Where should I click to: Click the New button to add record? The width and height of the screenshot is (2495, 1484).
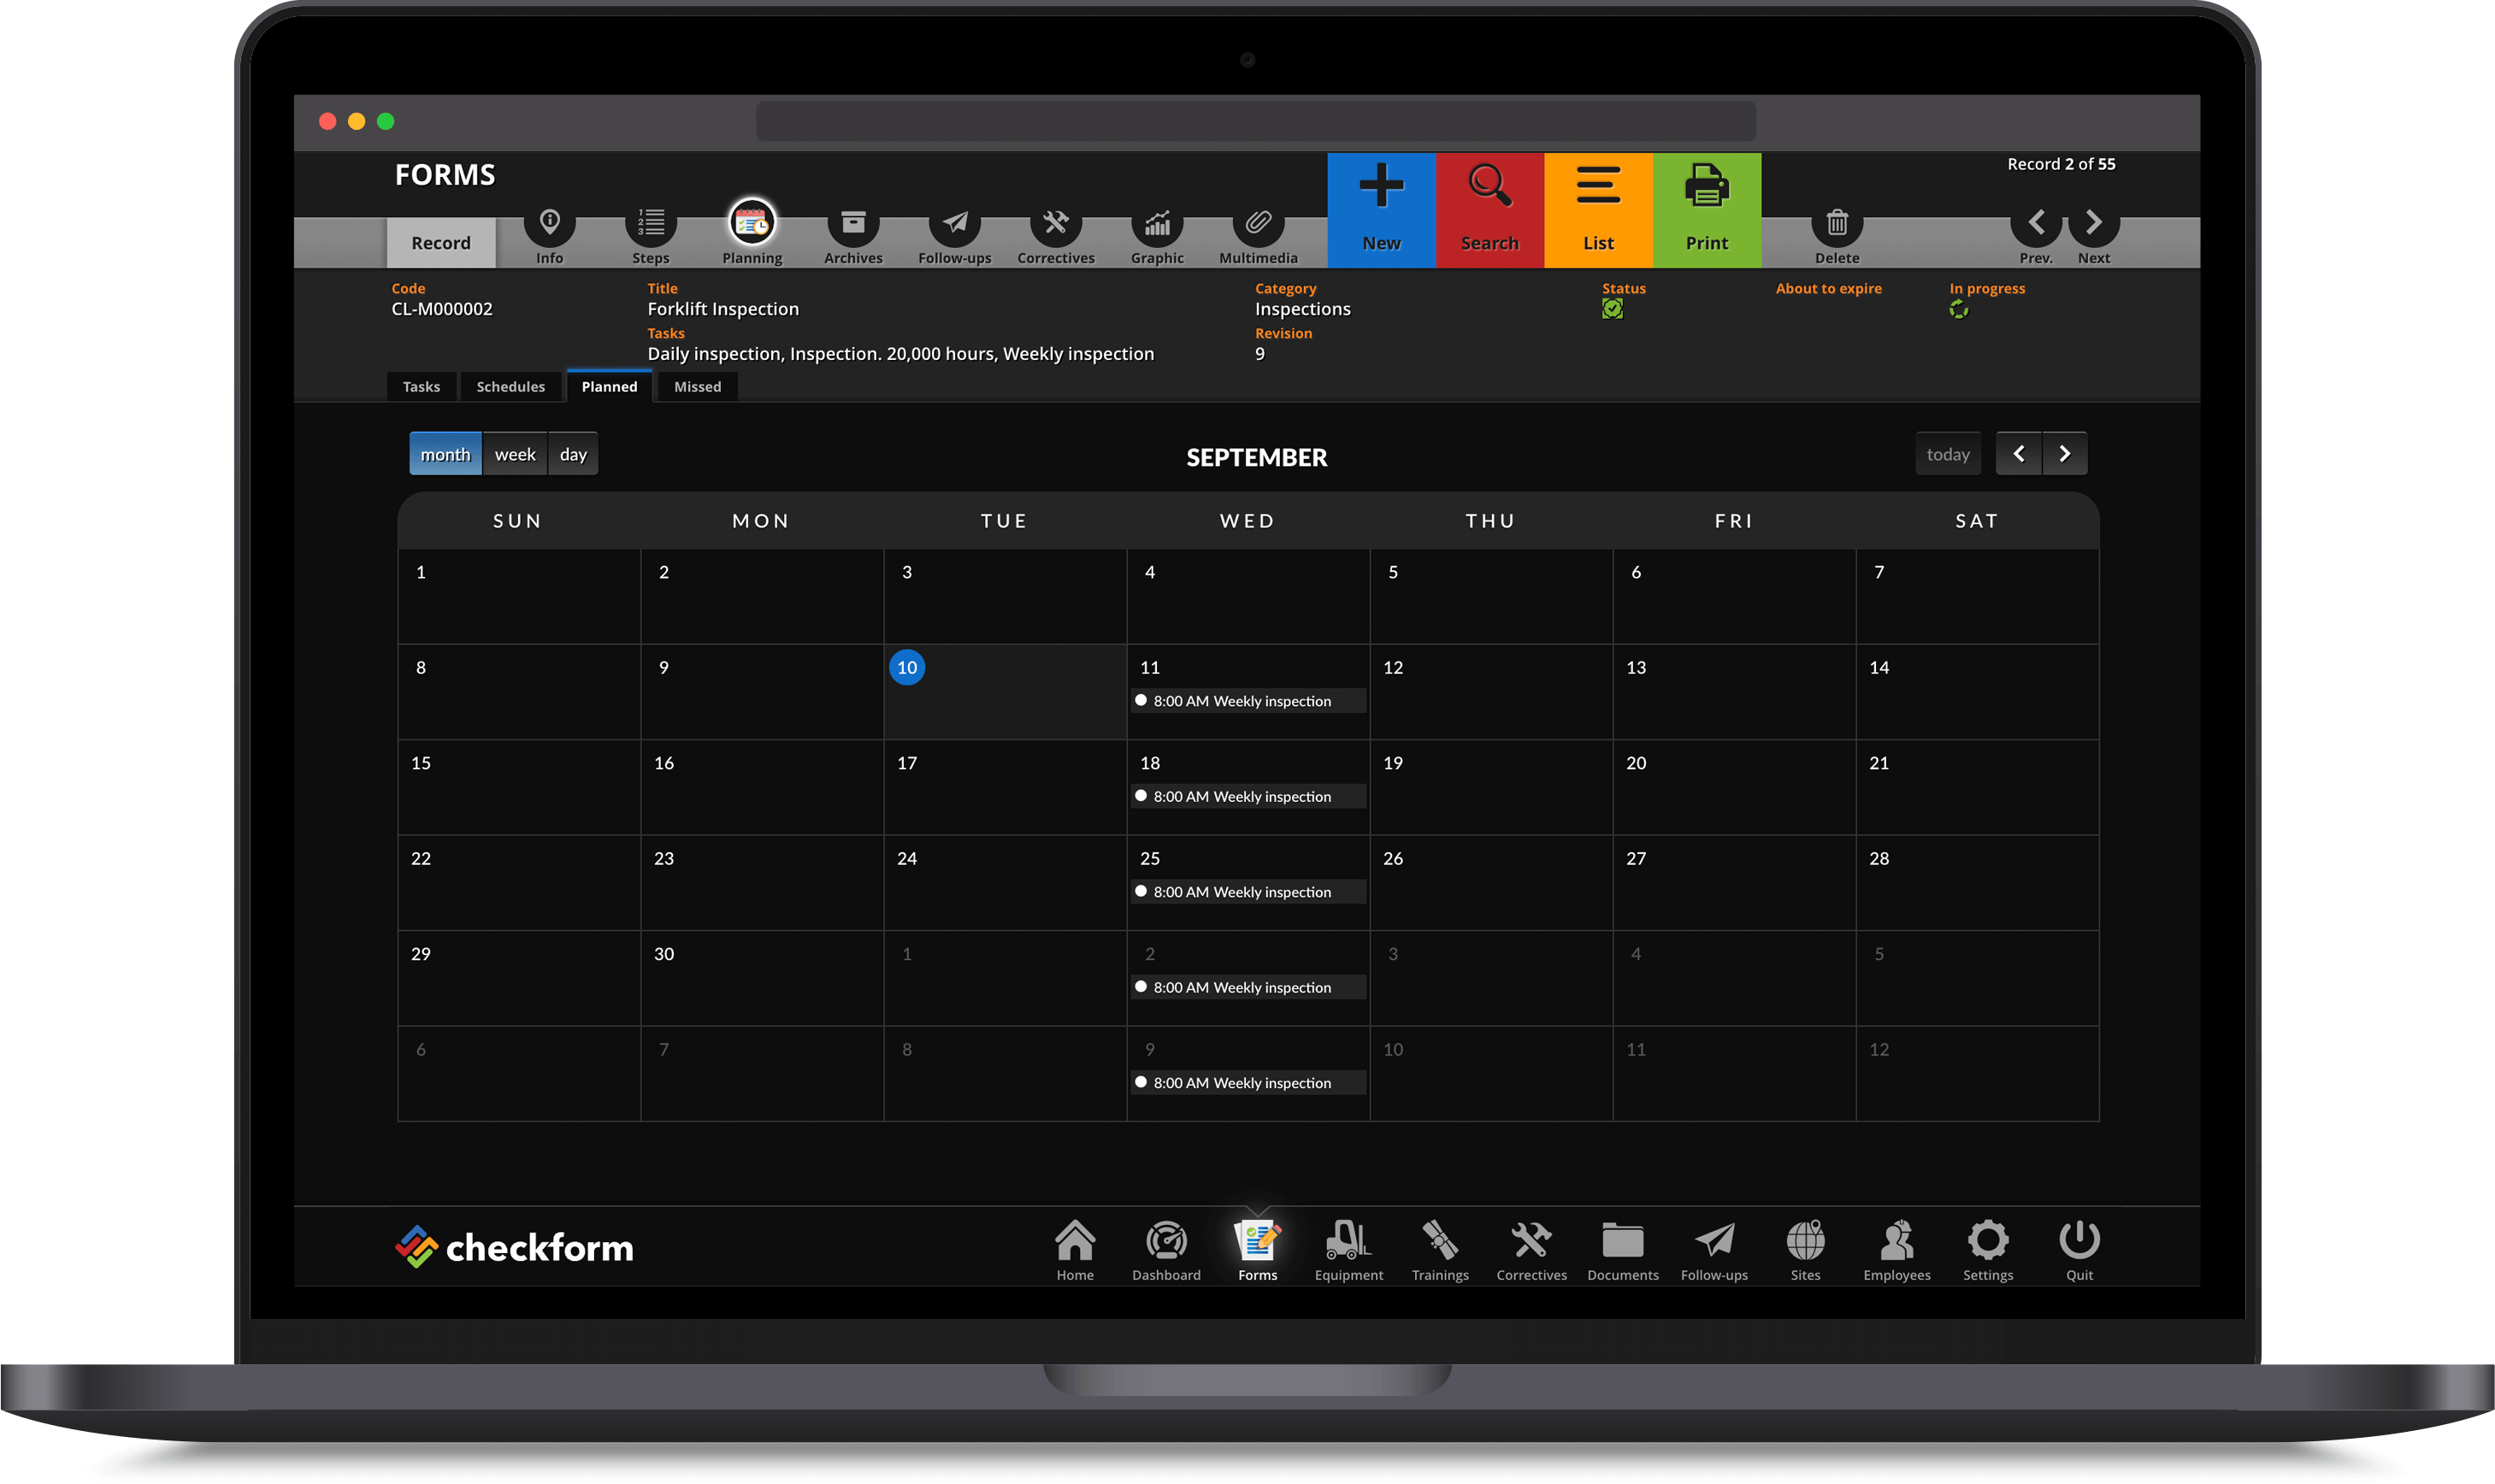(1382, 209)
